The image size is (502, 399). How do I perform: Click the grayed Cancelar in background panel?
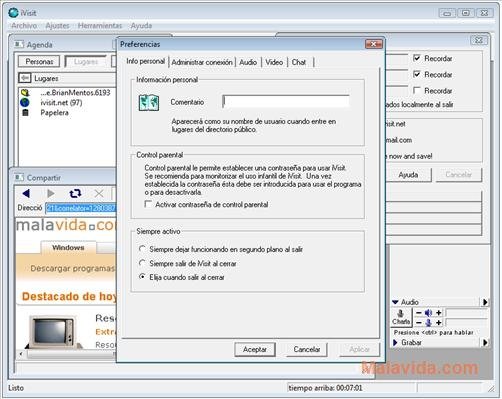(459, 175)
